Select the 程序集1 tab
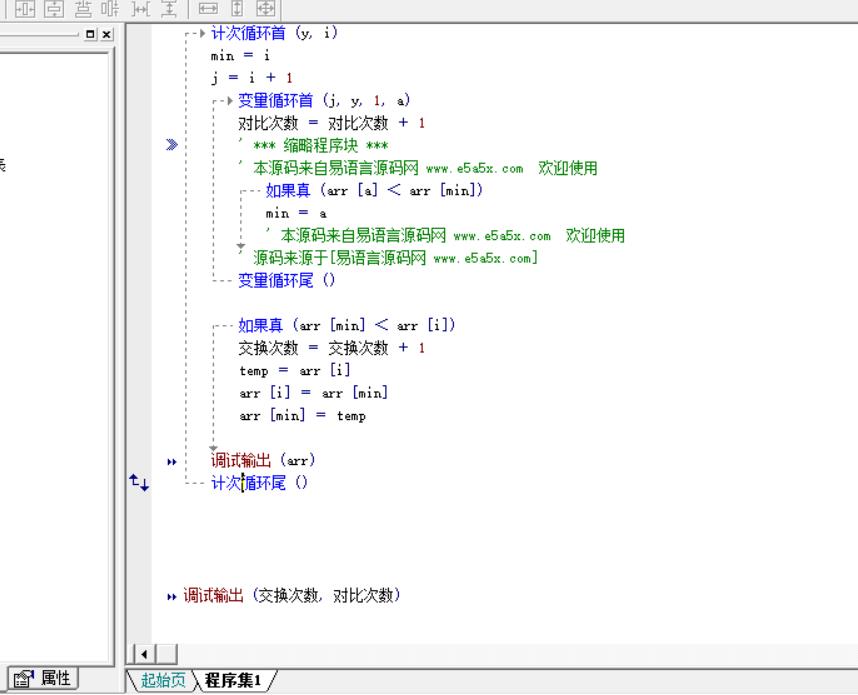 233,681
